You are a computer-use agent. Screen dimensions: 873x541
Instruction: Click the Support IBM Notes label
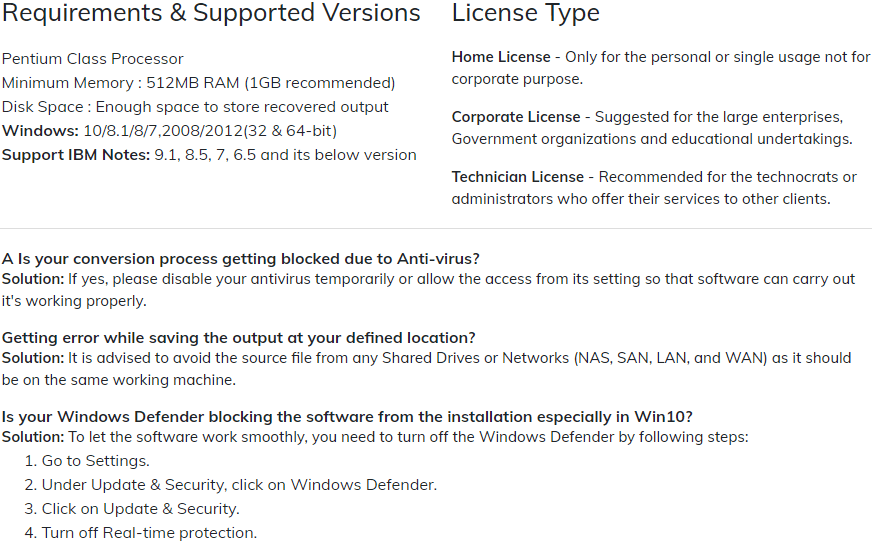click(x=76, y=155)
